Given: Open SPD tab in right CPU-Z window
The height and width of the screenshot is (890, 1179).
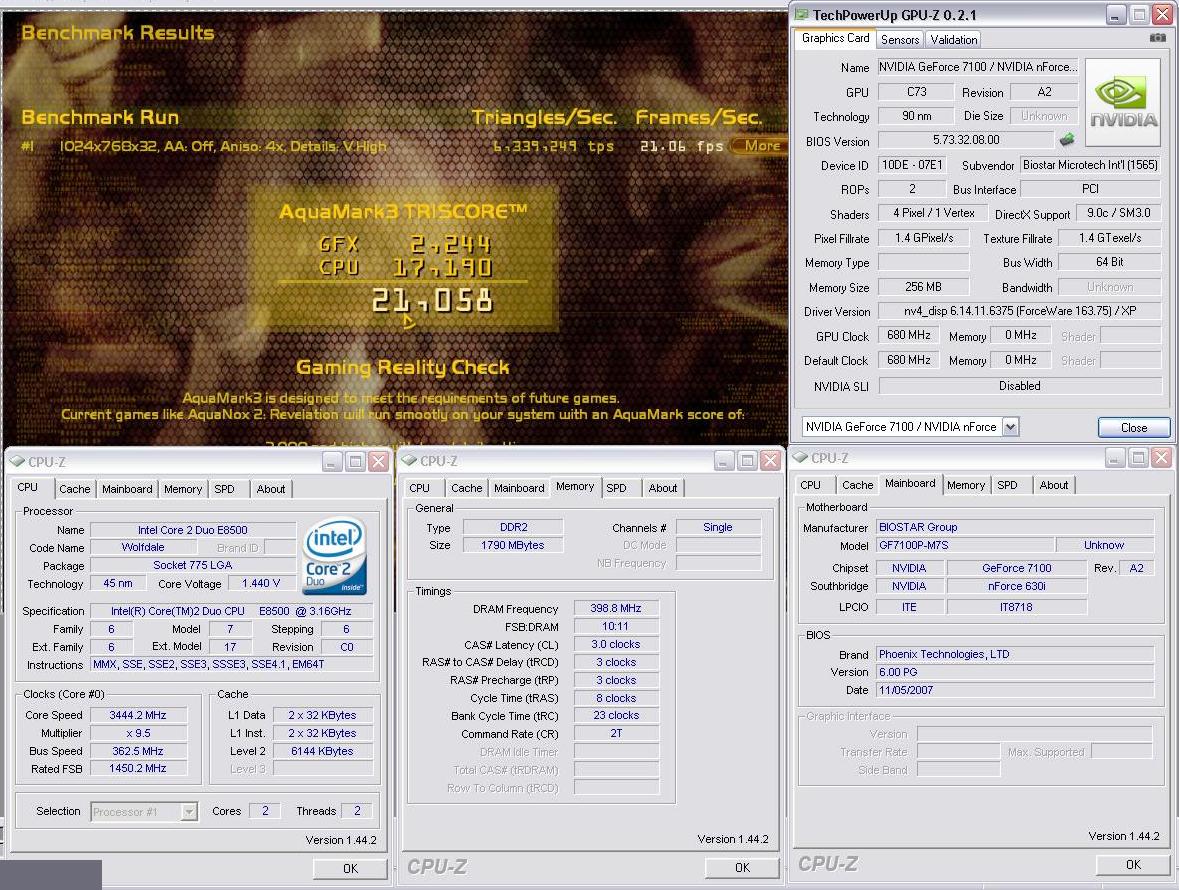Looking at the screenshot, I should [1007, 485].
